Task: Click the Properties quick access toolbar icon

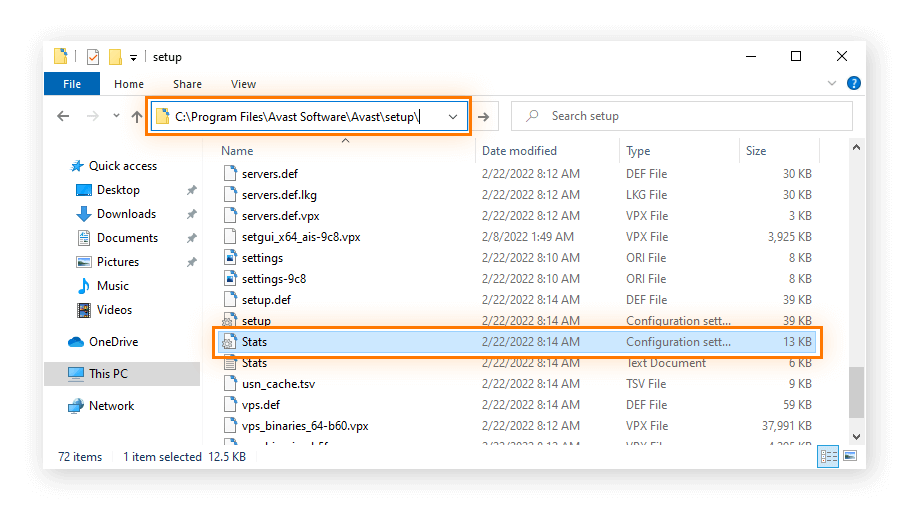Action: click(x=93, y=57)
